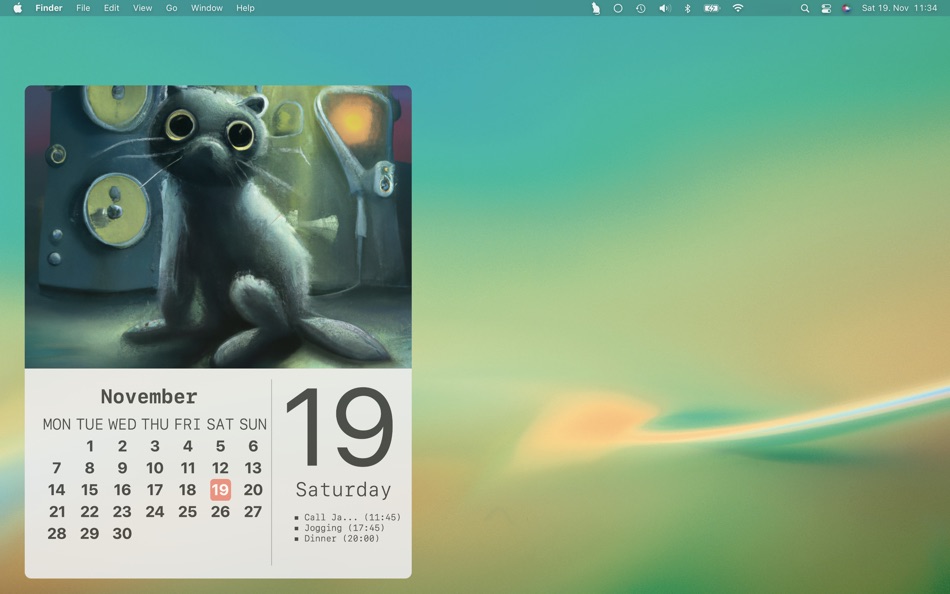950x594 pixels.
Task: Open the Bluetooth status icon
Action: 687,8
